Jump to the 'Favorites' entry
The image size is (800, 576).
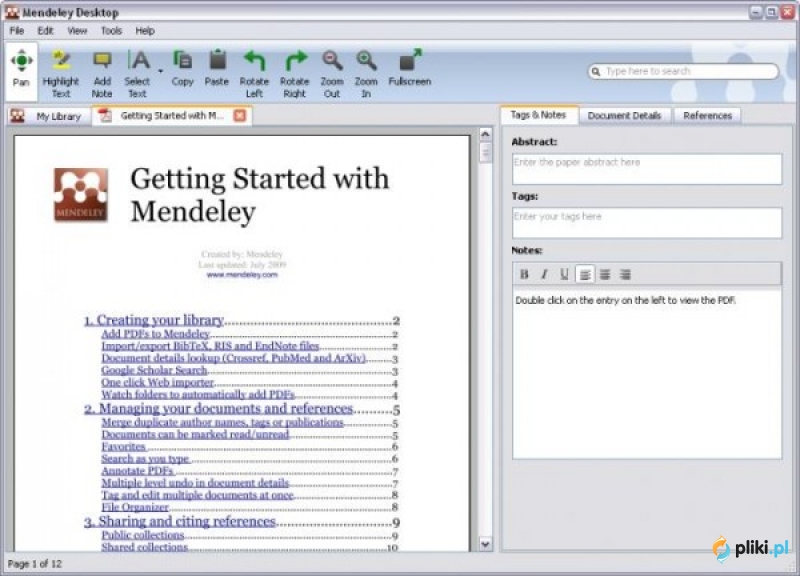pos(123,447)
